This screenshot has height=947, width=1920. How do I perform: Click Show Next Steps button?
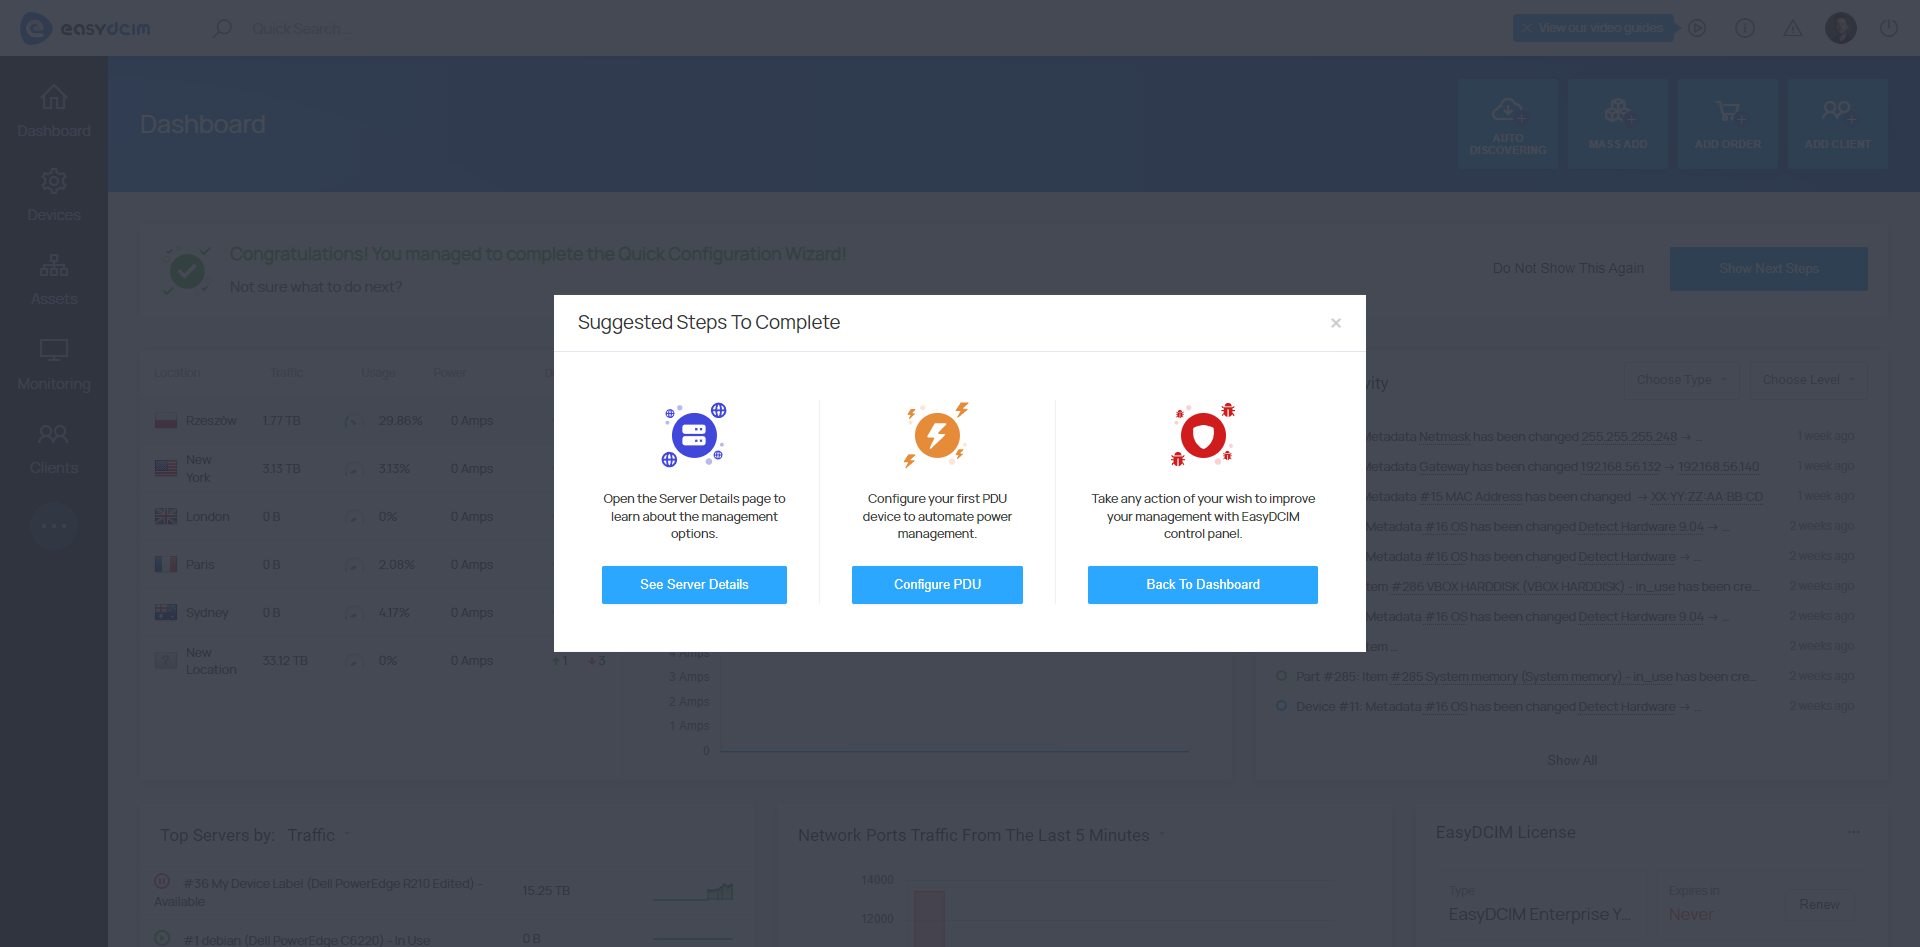tap(1769, 269)
